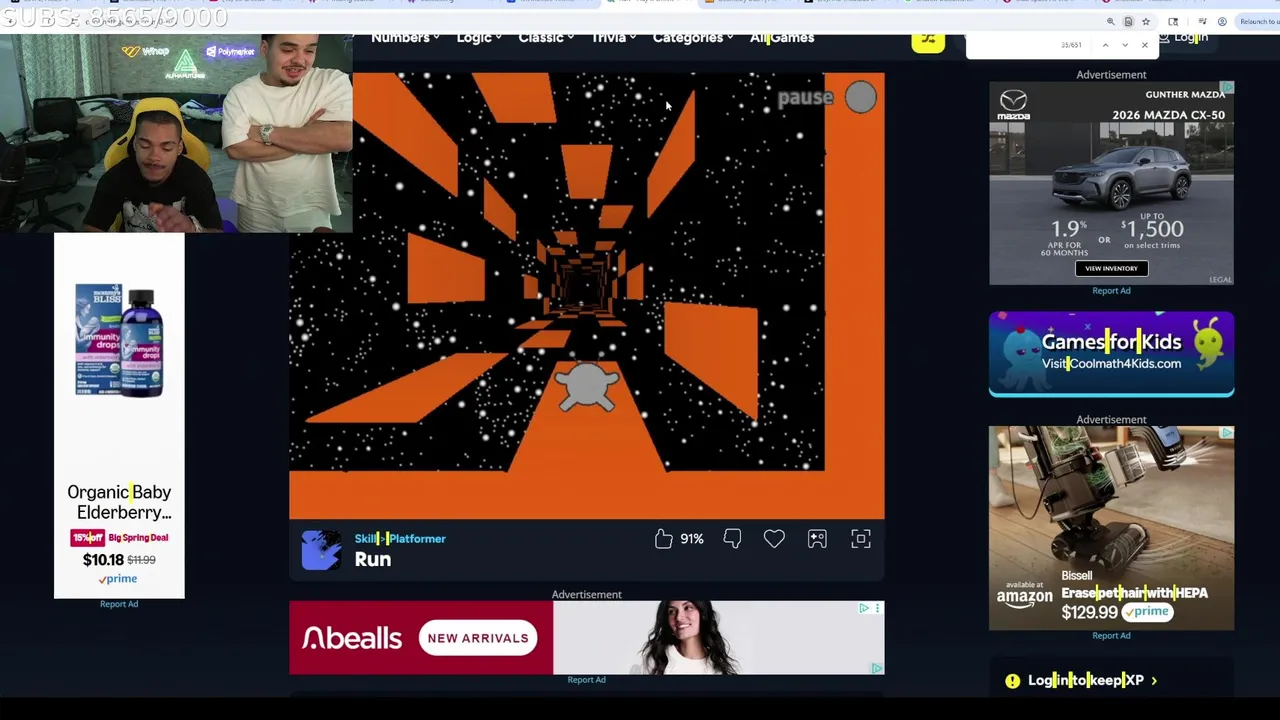Click the Google Lens search icon in address bar

[x=1128, y=21]
